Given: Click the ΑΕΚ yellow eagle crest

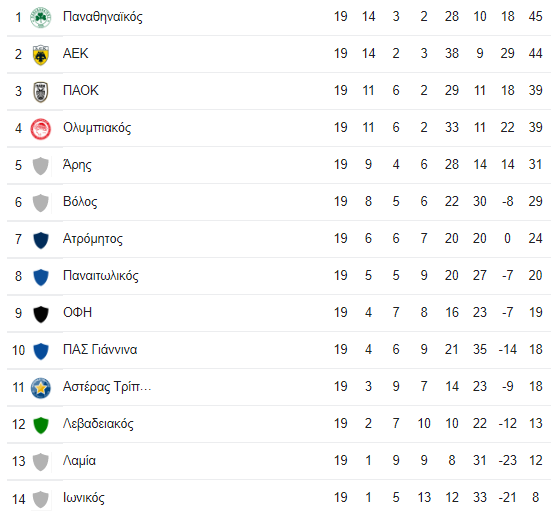Looking at the screenshot, I should 41,55.
